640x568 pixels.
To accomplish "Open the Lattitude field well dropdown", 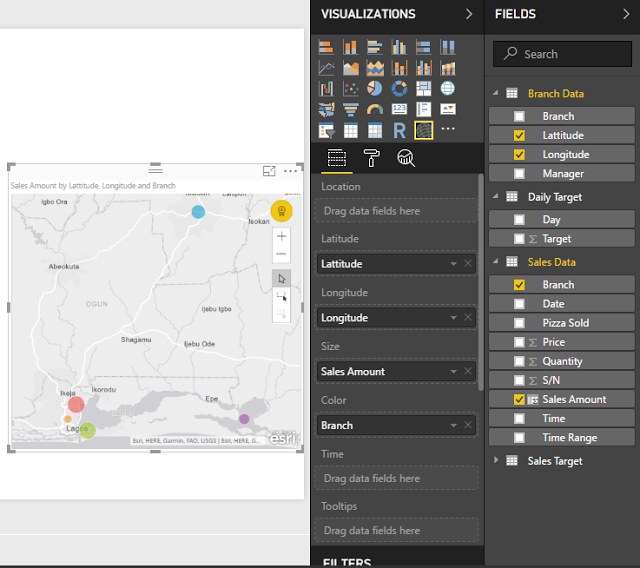I will point(453,264).
